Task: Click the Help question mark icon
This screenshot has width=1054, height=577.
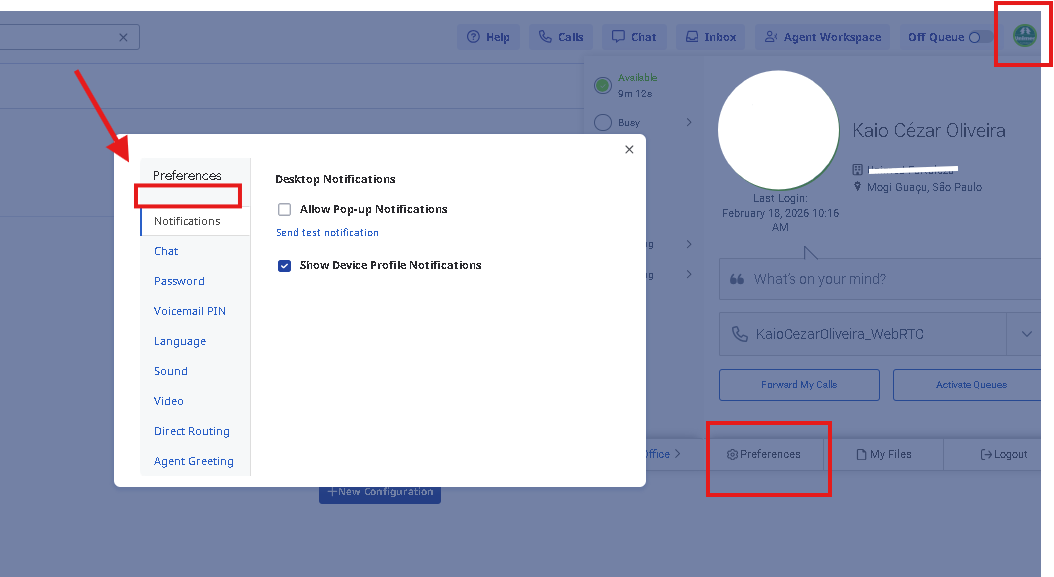Action: point(473,37)
